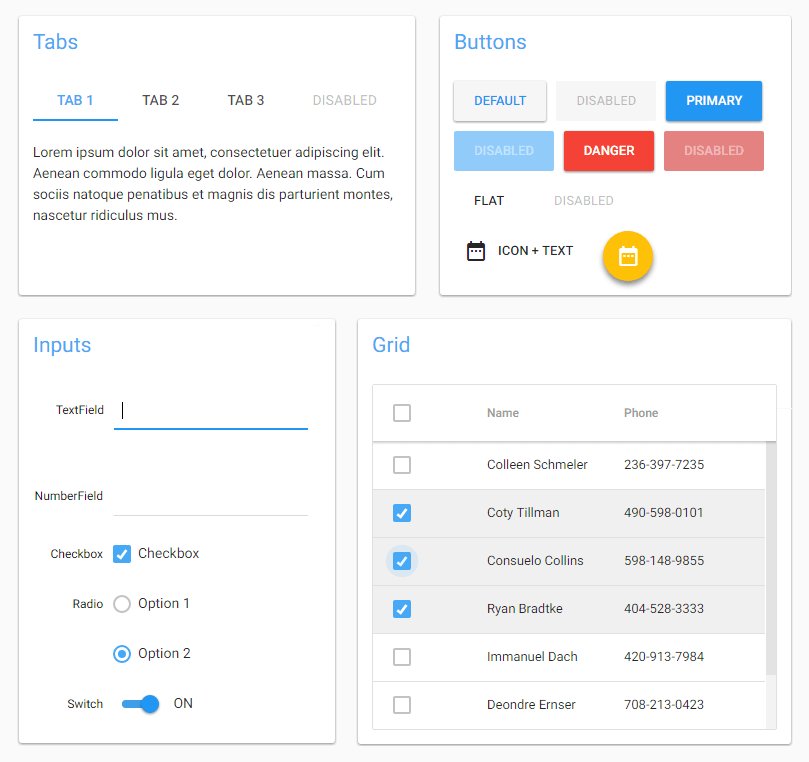Click the Phone column header
The width and height of the screenshot is (809, 762).
[641, 413]
